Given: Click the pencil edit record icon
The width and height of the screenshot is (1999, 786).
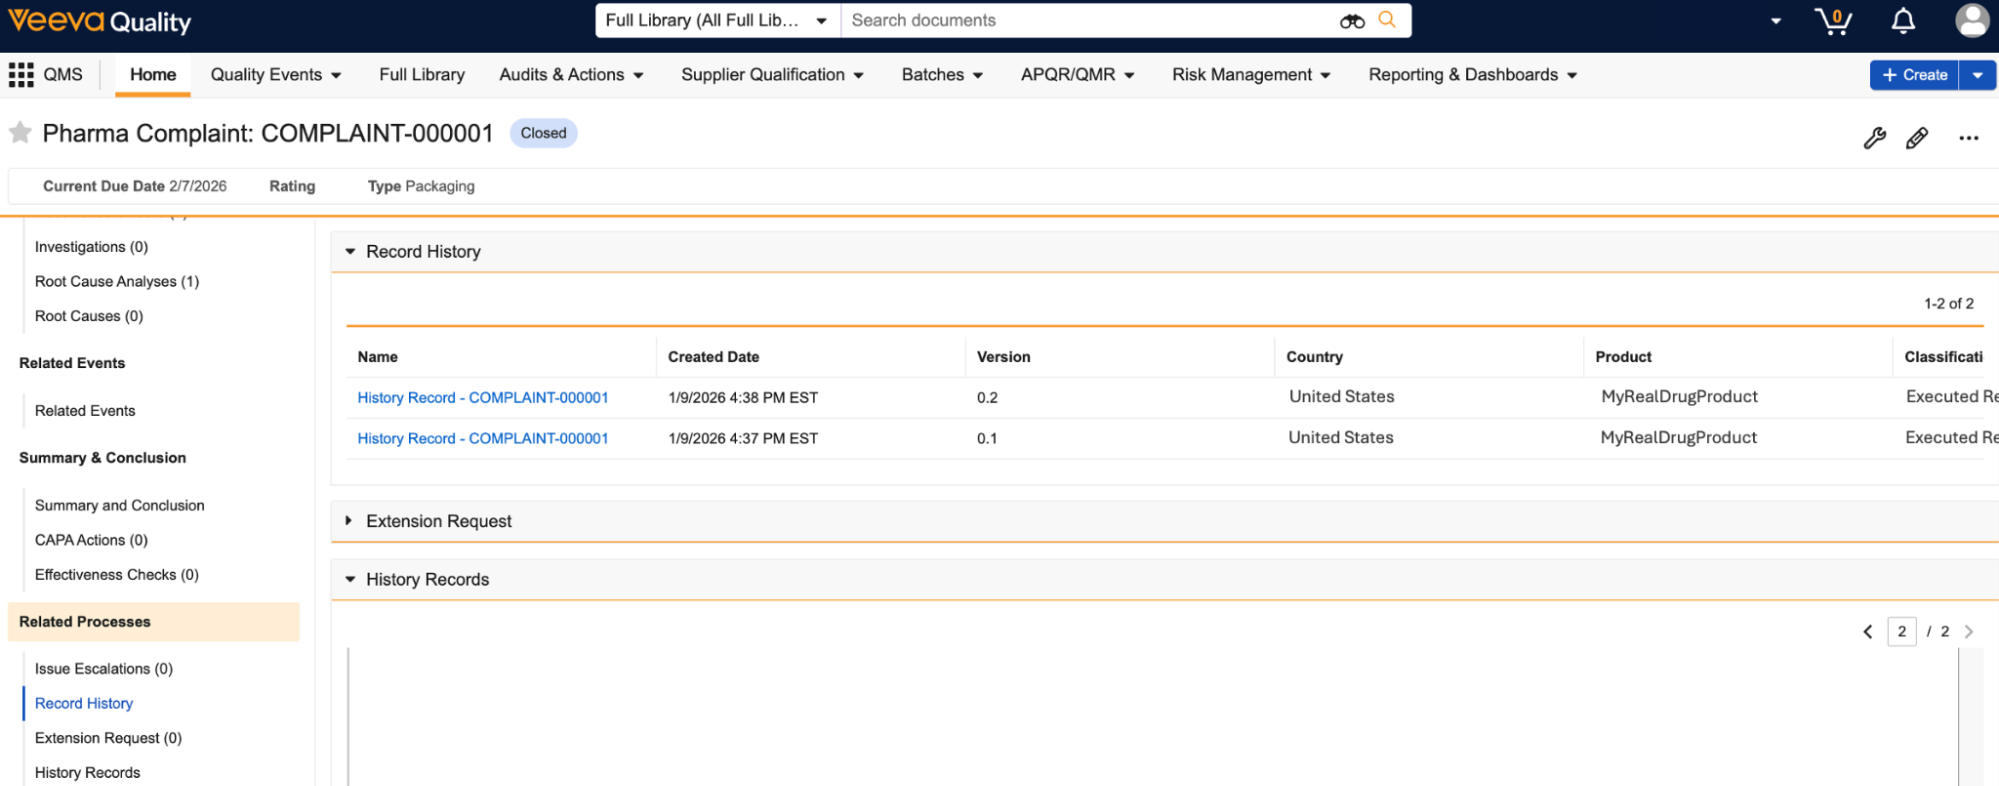Looking at the screenshot, I should click(x=1916, y=138).
